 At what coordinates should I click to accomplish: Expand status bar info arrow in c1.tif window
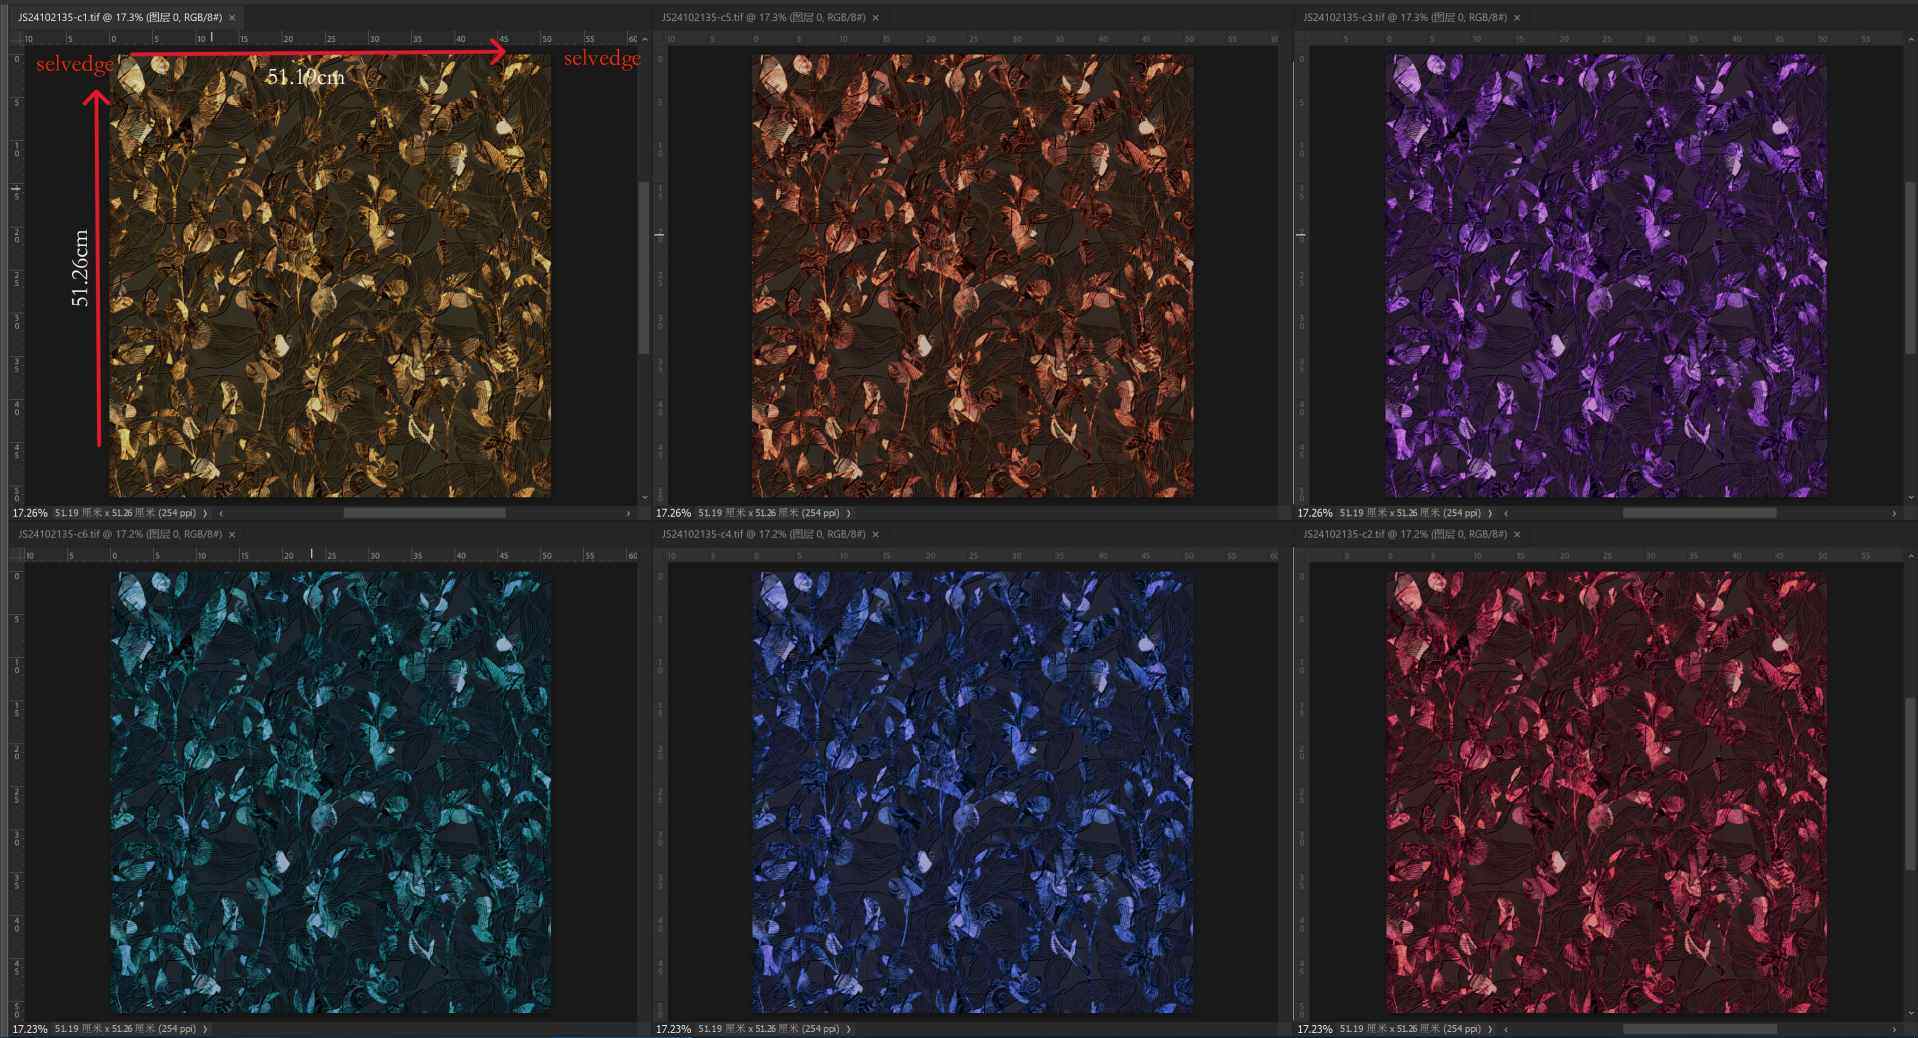click(206, 513)
